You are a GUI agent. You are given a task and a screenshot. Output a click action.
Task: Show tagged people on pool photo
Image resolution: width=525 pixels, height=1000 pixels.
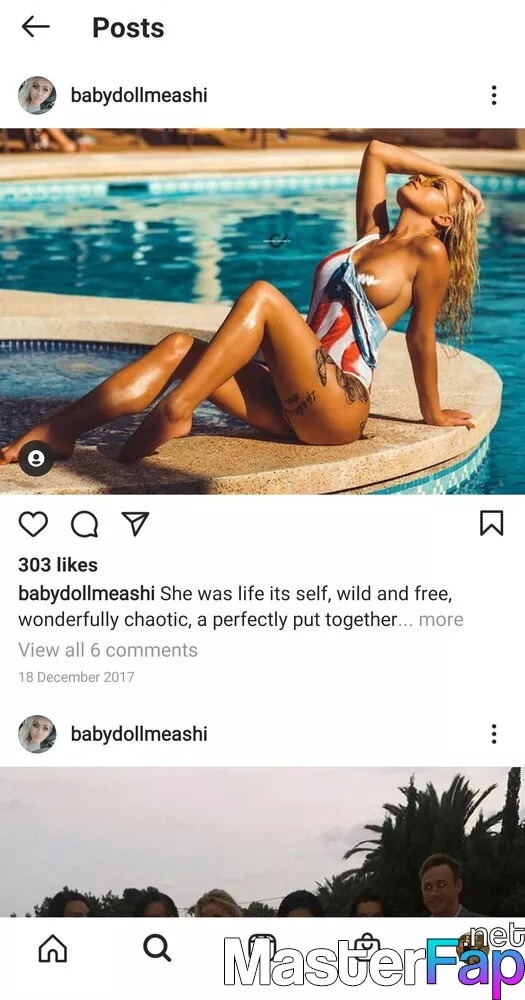pos(36,458)
